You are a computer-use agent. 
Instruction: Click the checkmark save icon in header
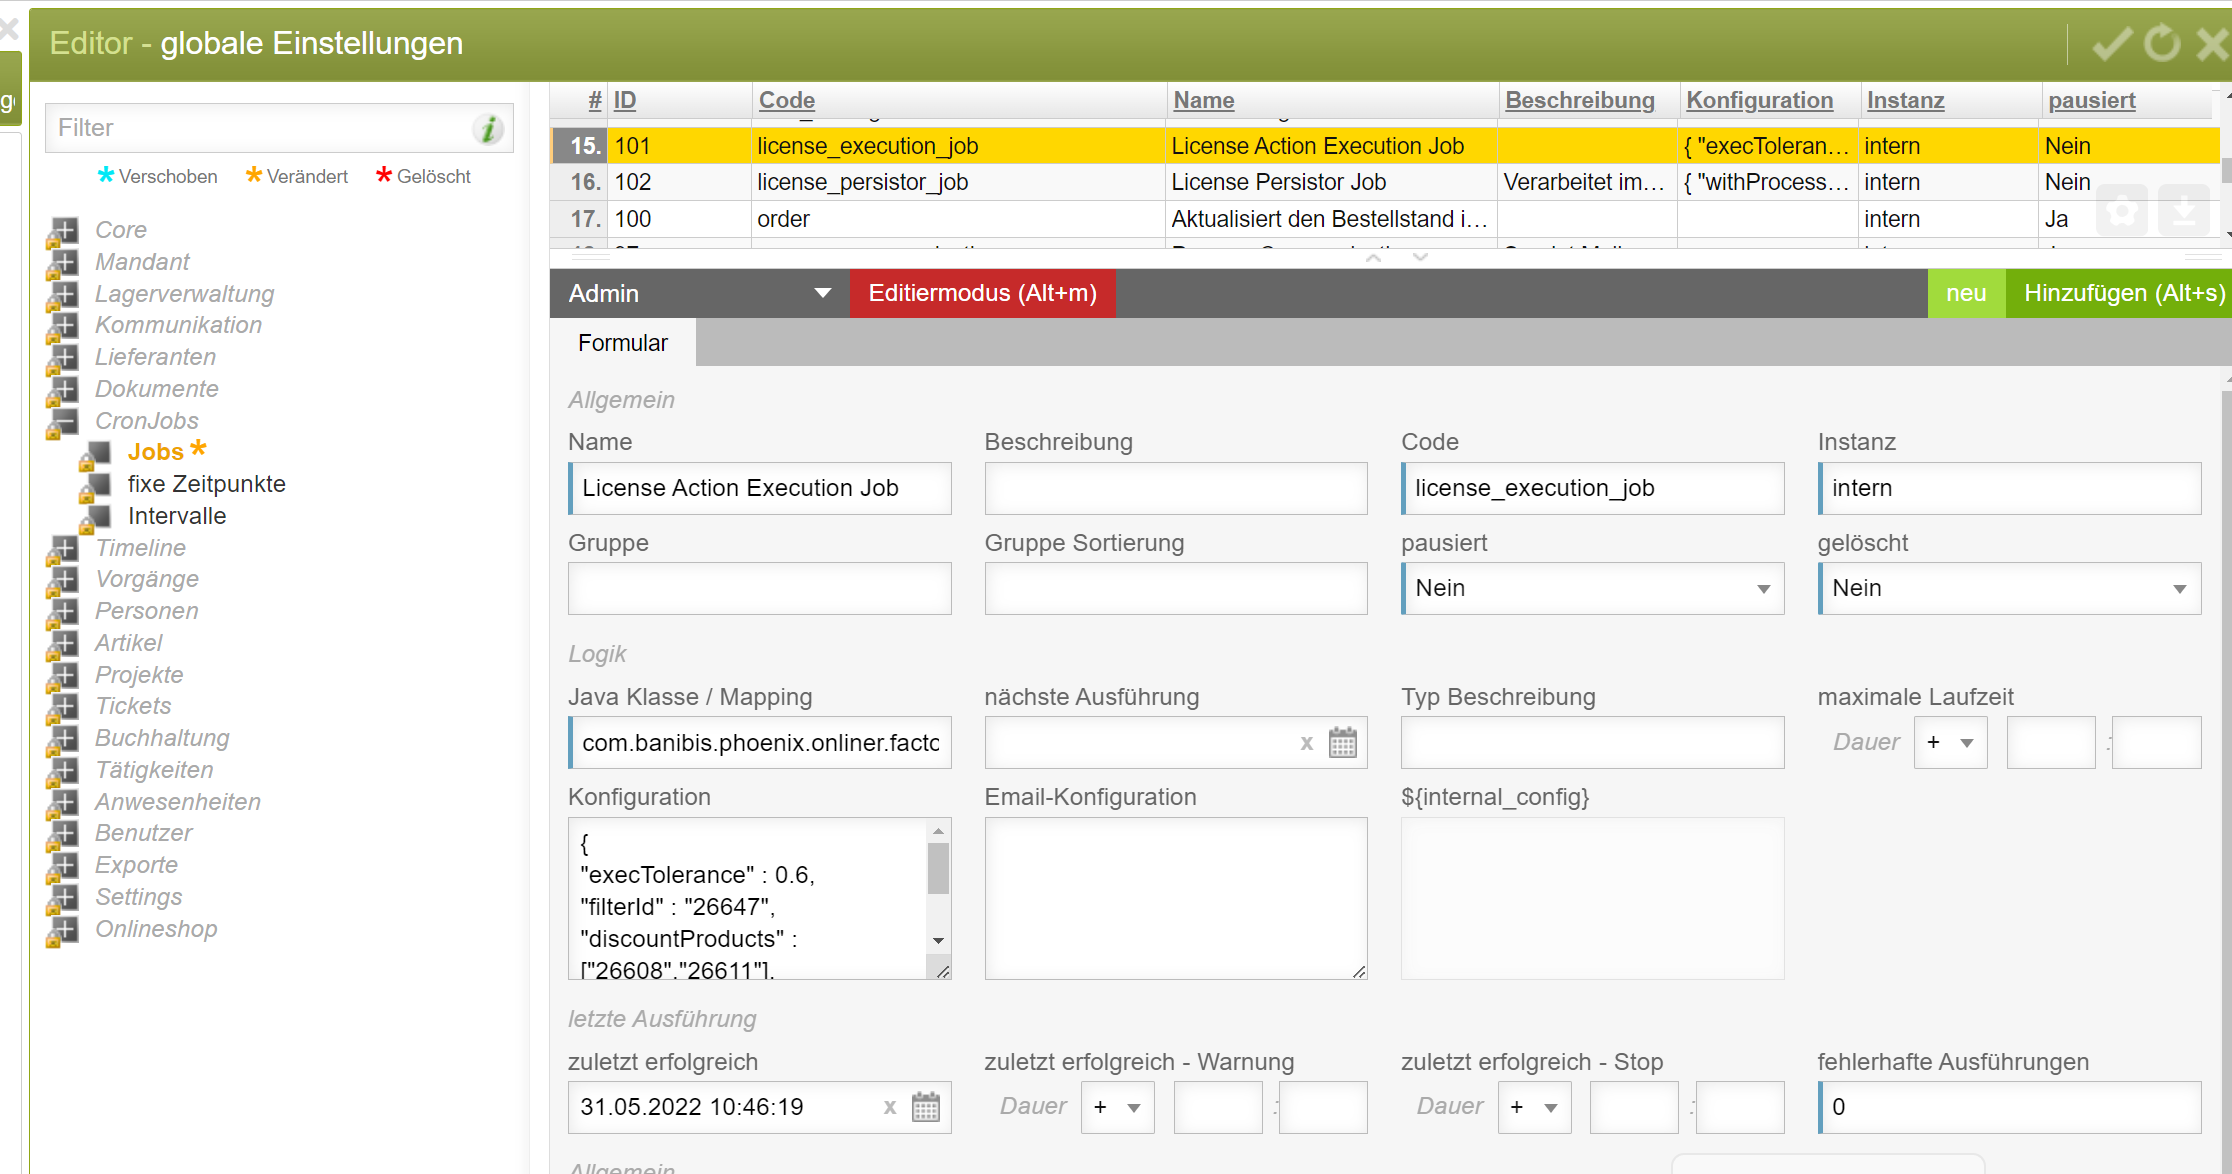click(x=2112, y=43)
